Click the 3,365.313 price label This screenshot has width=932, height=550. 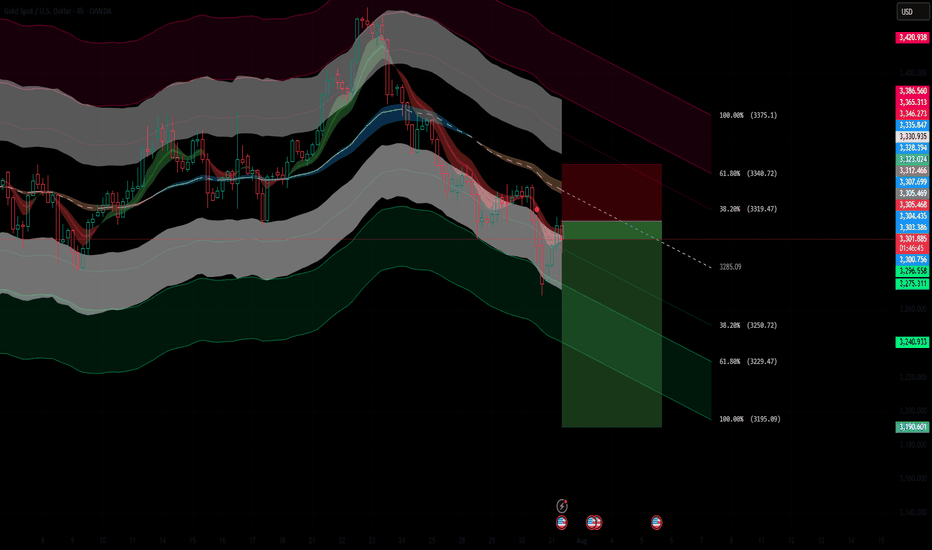point(912,102)
